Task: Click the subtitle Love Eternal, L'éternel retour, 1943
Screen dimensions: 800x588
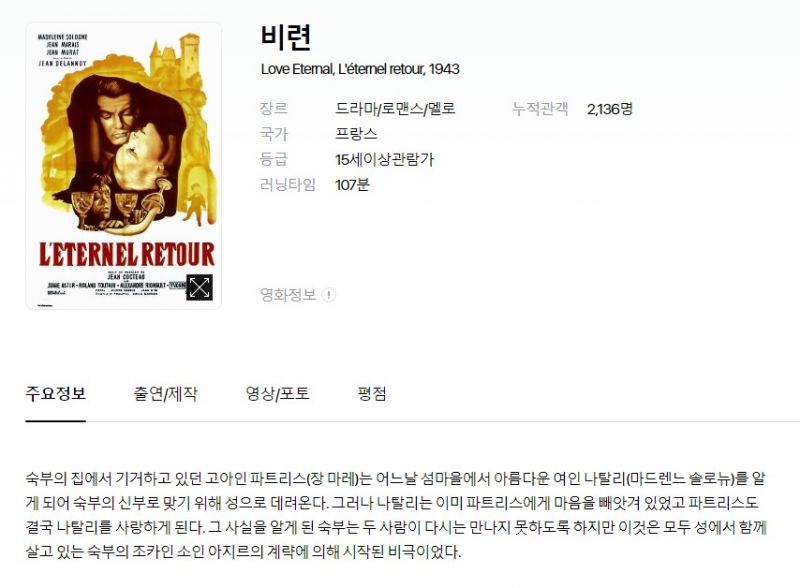Action: tap(360, 69)
